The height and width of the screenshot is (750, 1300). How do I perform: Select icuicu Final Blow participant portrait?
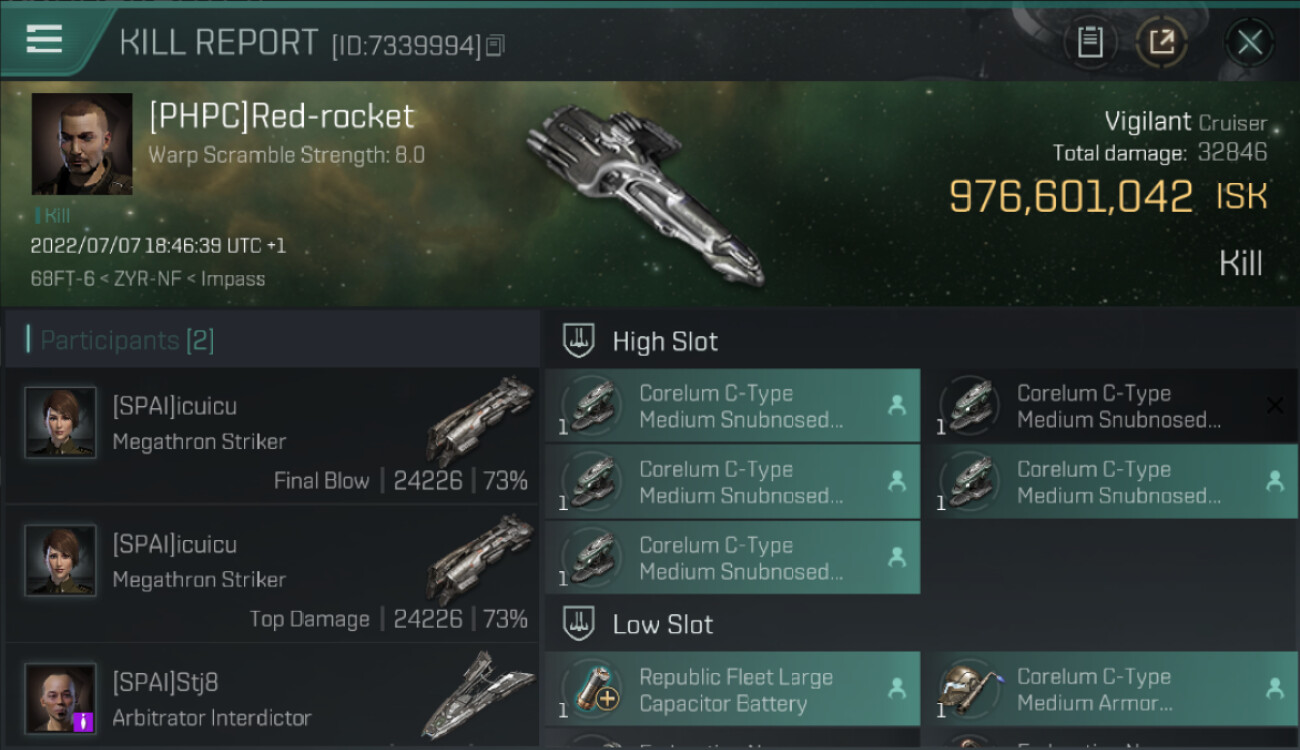[x=61, y=422]
